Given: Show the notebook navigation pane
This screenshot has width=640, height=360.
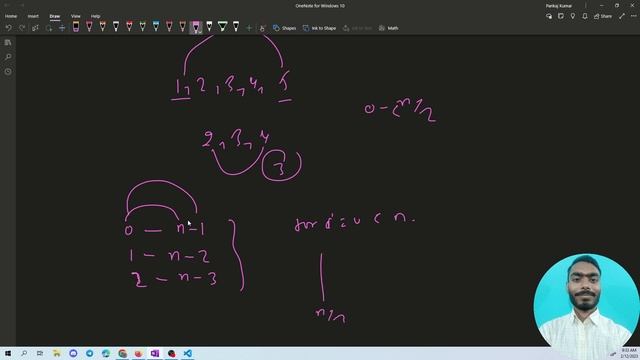Looking at the screenshot, I should pyautogui.click(x=8, y=42).
